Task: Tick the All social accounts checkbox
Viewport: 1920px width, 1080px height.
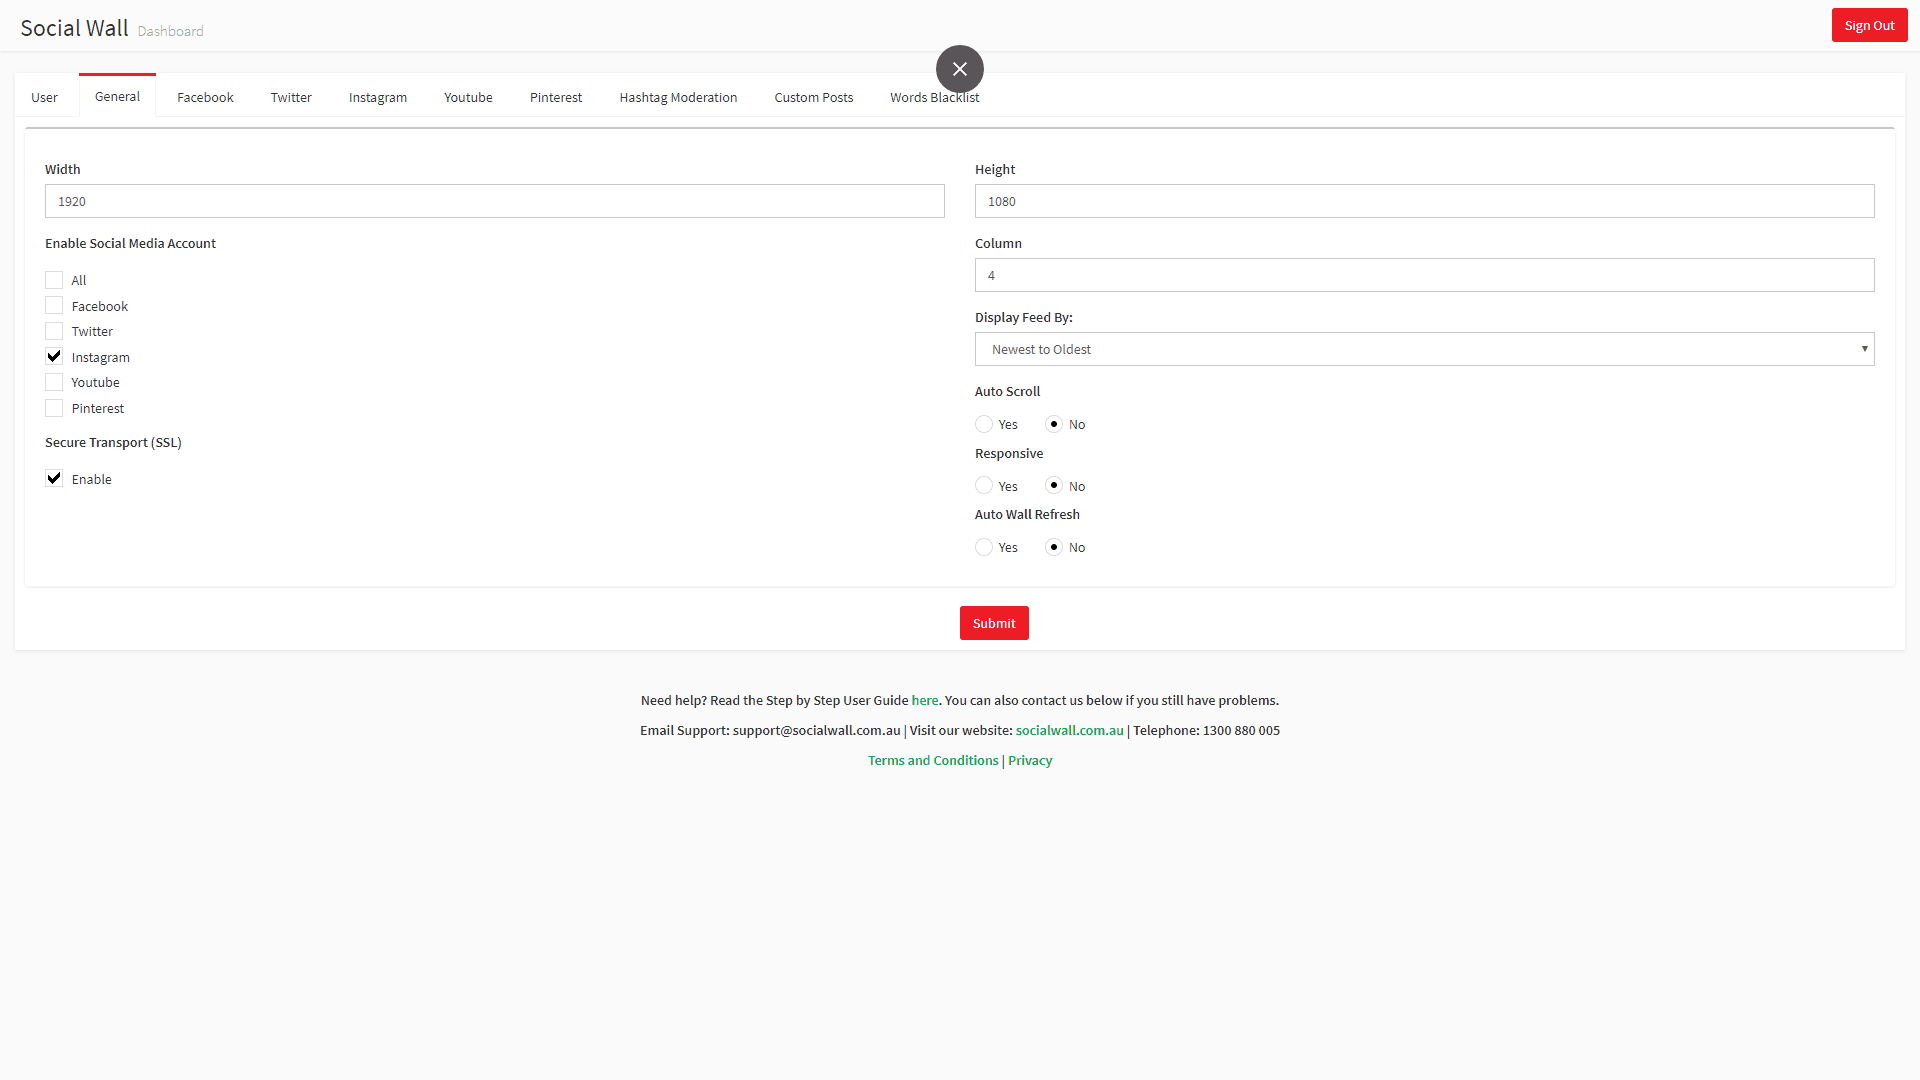Action: 54,280
